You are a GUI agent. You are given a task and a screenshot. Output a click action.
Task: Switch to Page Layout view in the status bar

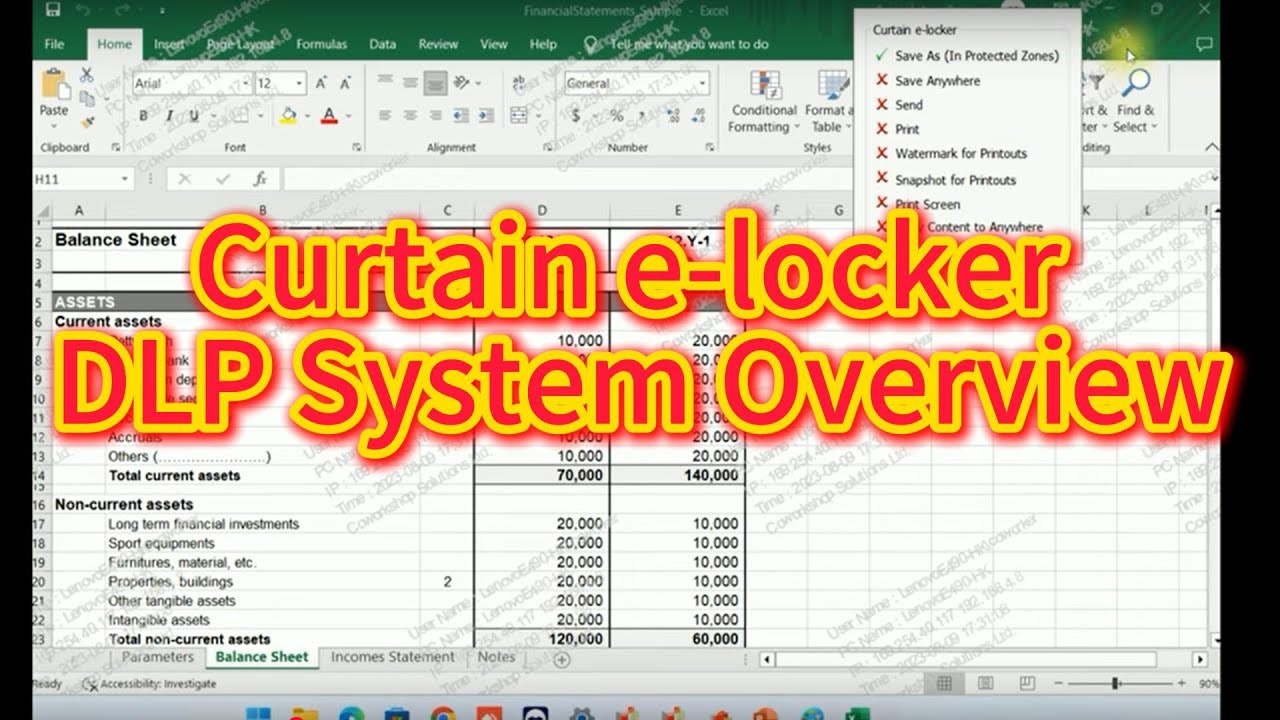pyautogui.click(x=986, y=683)
